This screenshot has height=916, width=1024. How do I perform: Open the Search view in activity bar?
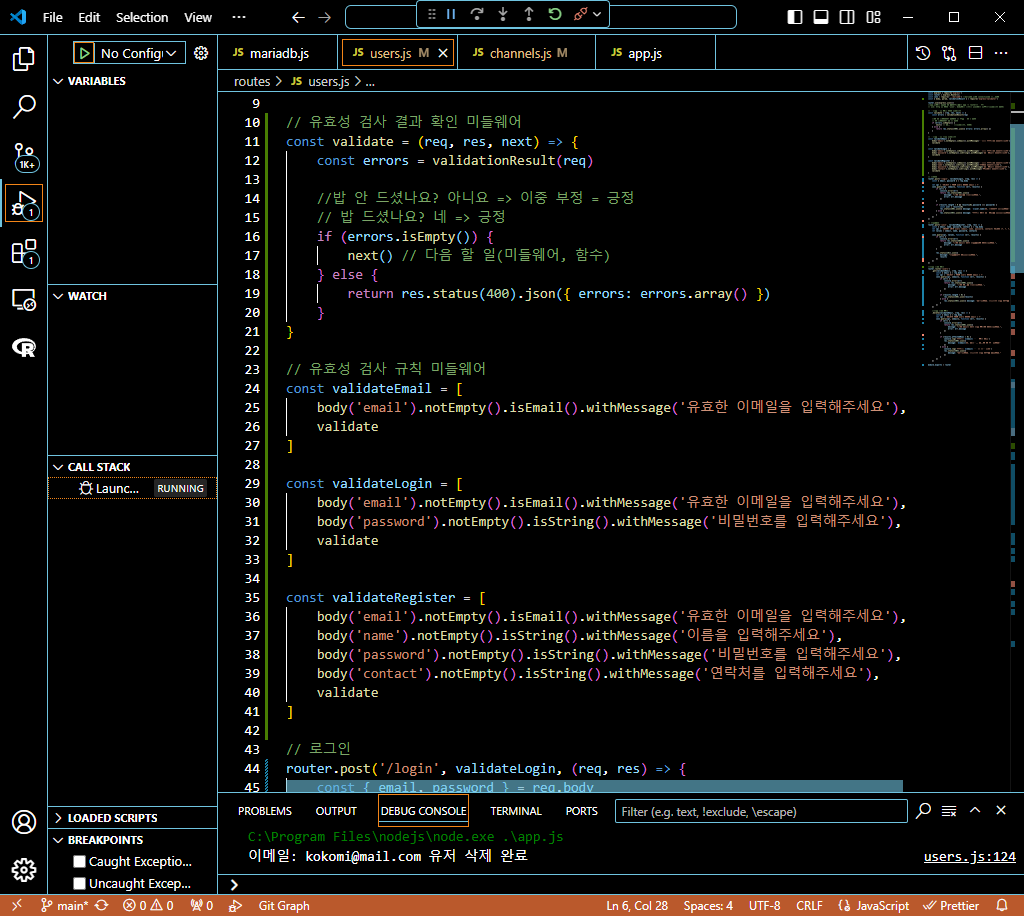click(x=24, y=107)
